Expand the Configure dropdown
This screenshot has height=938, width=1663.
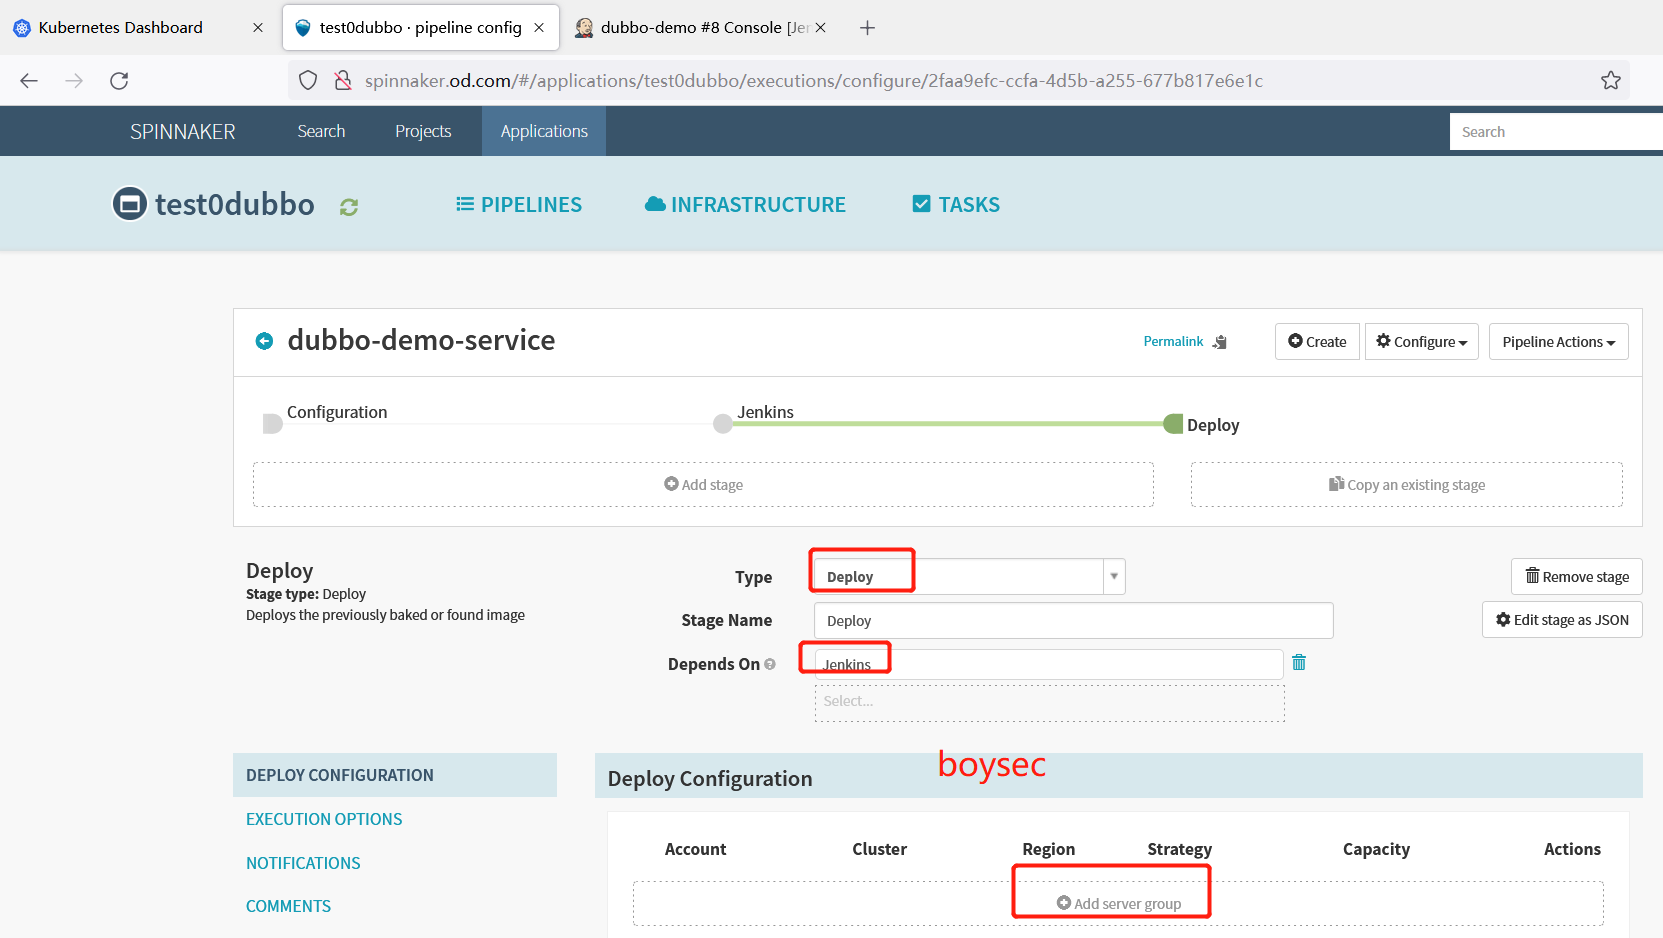[1421, 342]
